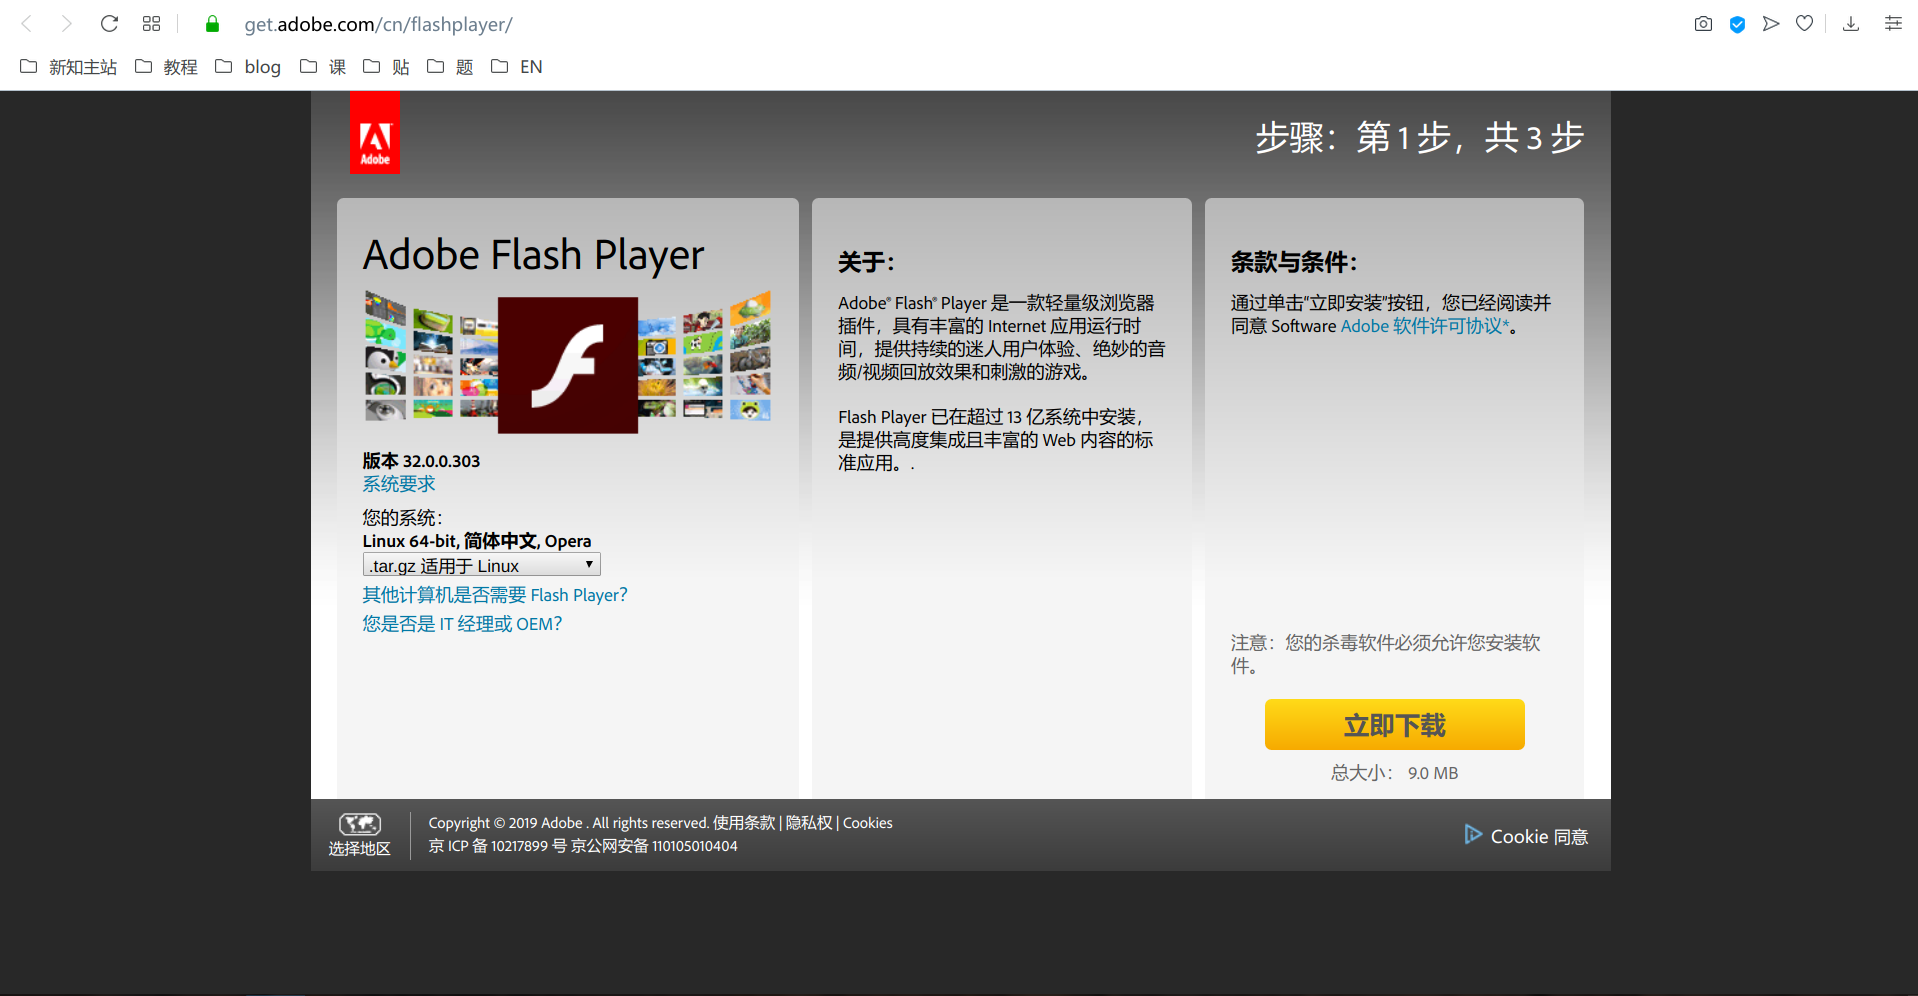The width and height of the screenshot is (1918, 996).
Task: Reload the page with the refresh icon
Action: coord(109,23)
